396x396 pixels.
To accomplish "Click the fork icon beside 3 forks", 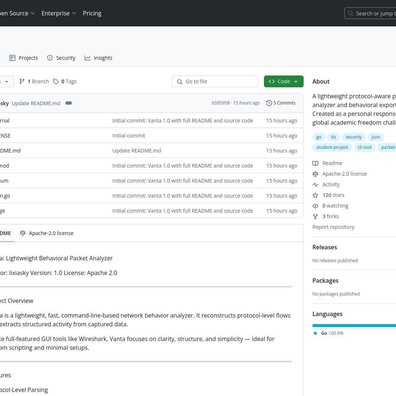I will coord(315,216).
